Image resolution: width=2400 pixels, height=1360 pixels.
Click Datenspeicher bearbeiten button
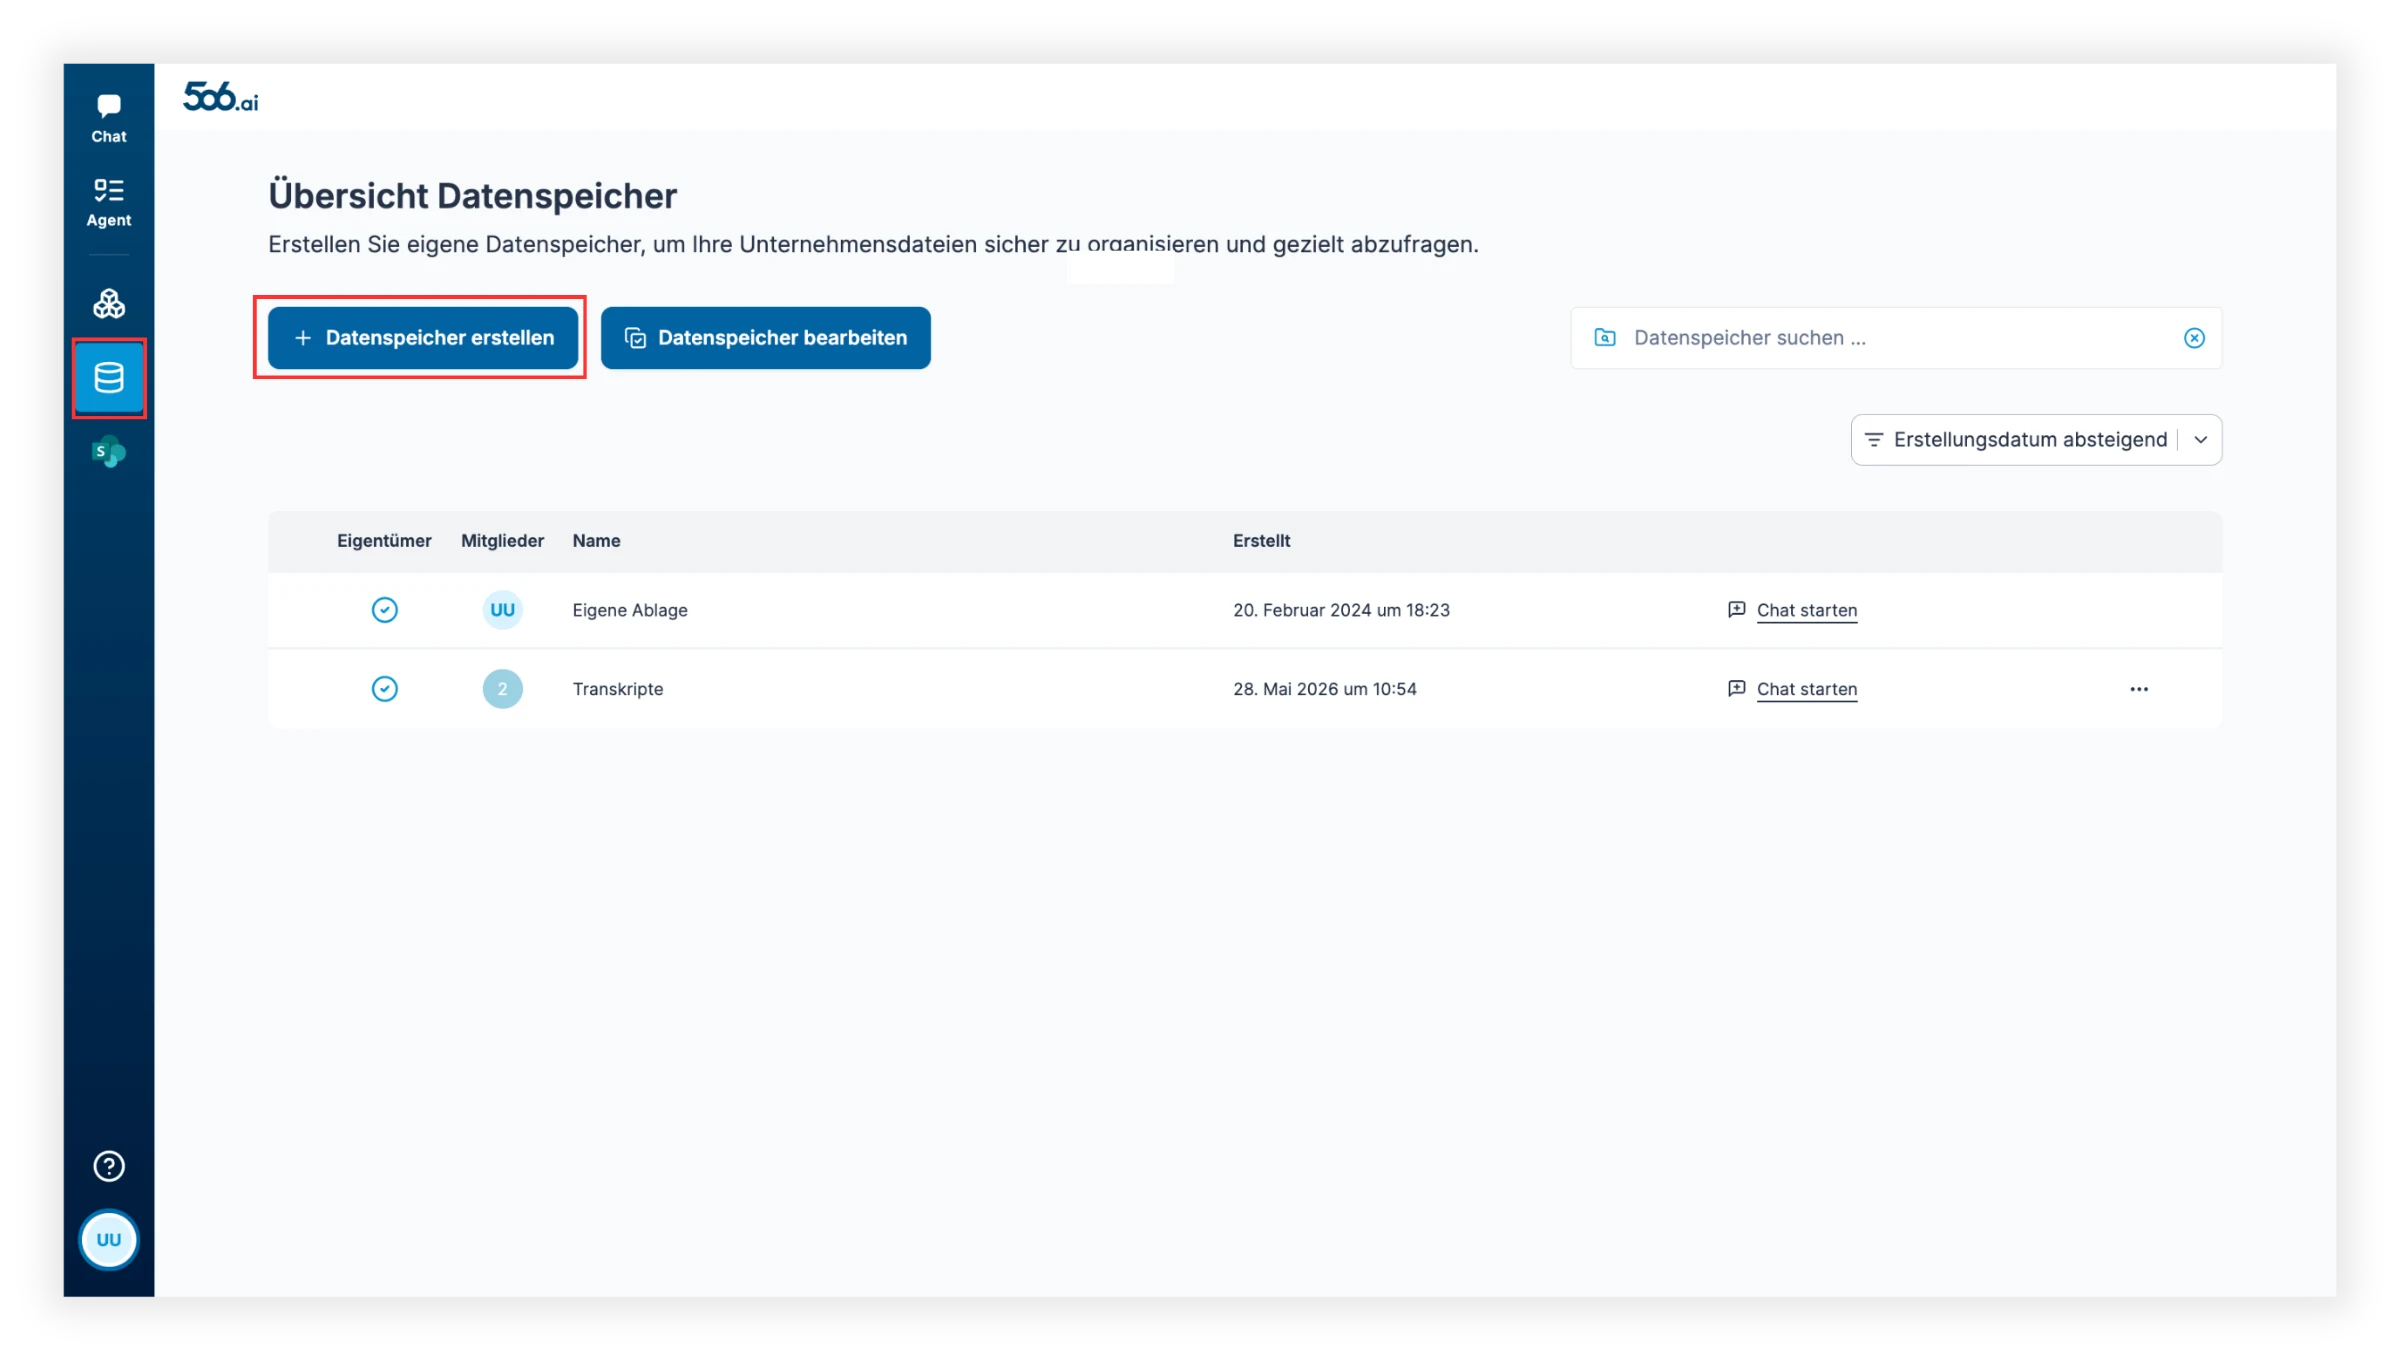tap(765, 338)
